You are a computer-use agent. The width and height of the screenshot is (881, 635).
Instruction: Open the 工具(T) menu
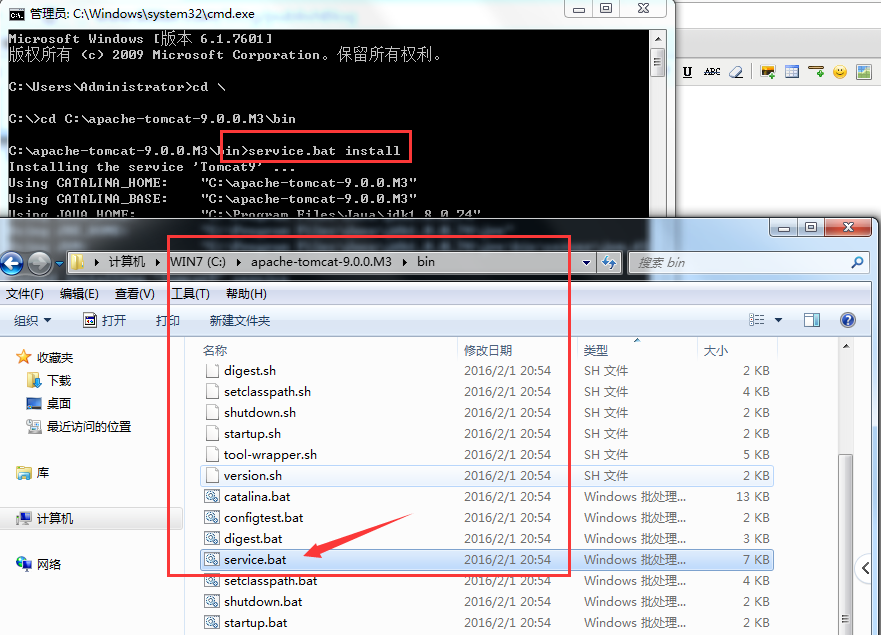(x=190, y=294)
